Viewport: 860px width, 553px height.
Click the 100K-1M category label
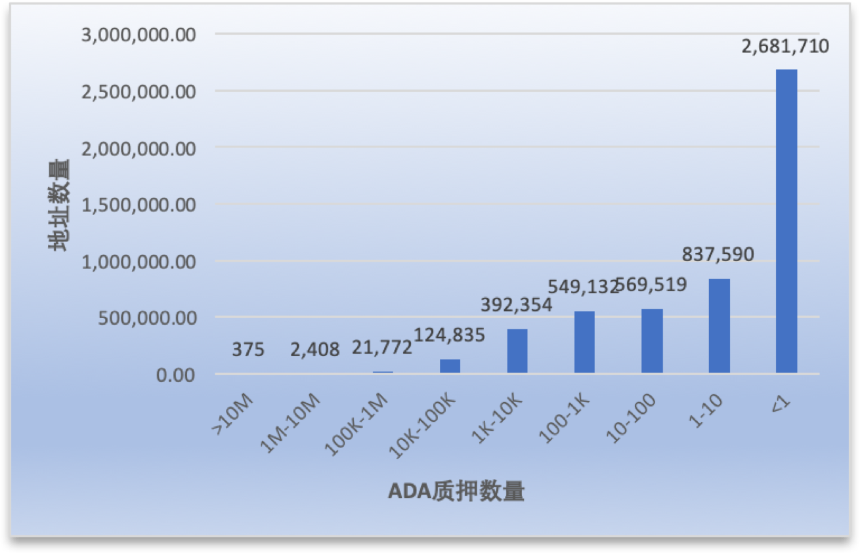pyautogui.click(x=357, y=425)
